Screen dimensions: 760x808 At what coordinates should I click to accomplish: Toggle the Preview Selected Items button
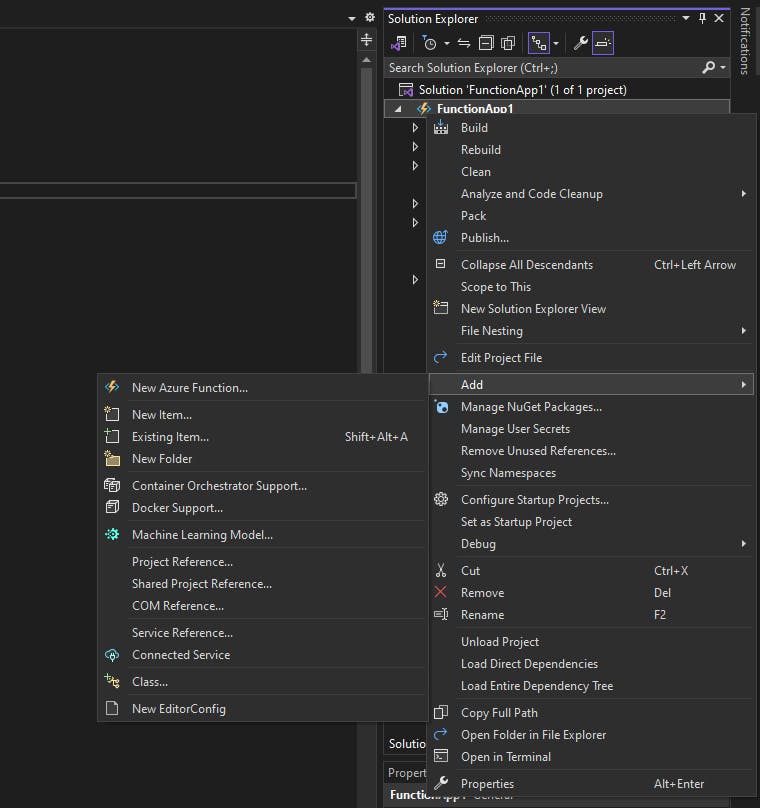603,43
